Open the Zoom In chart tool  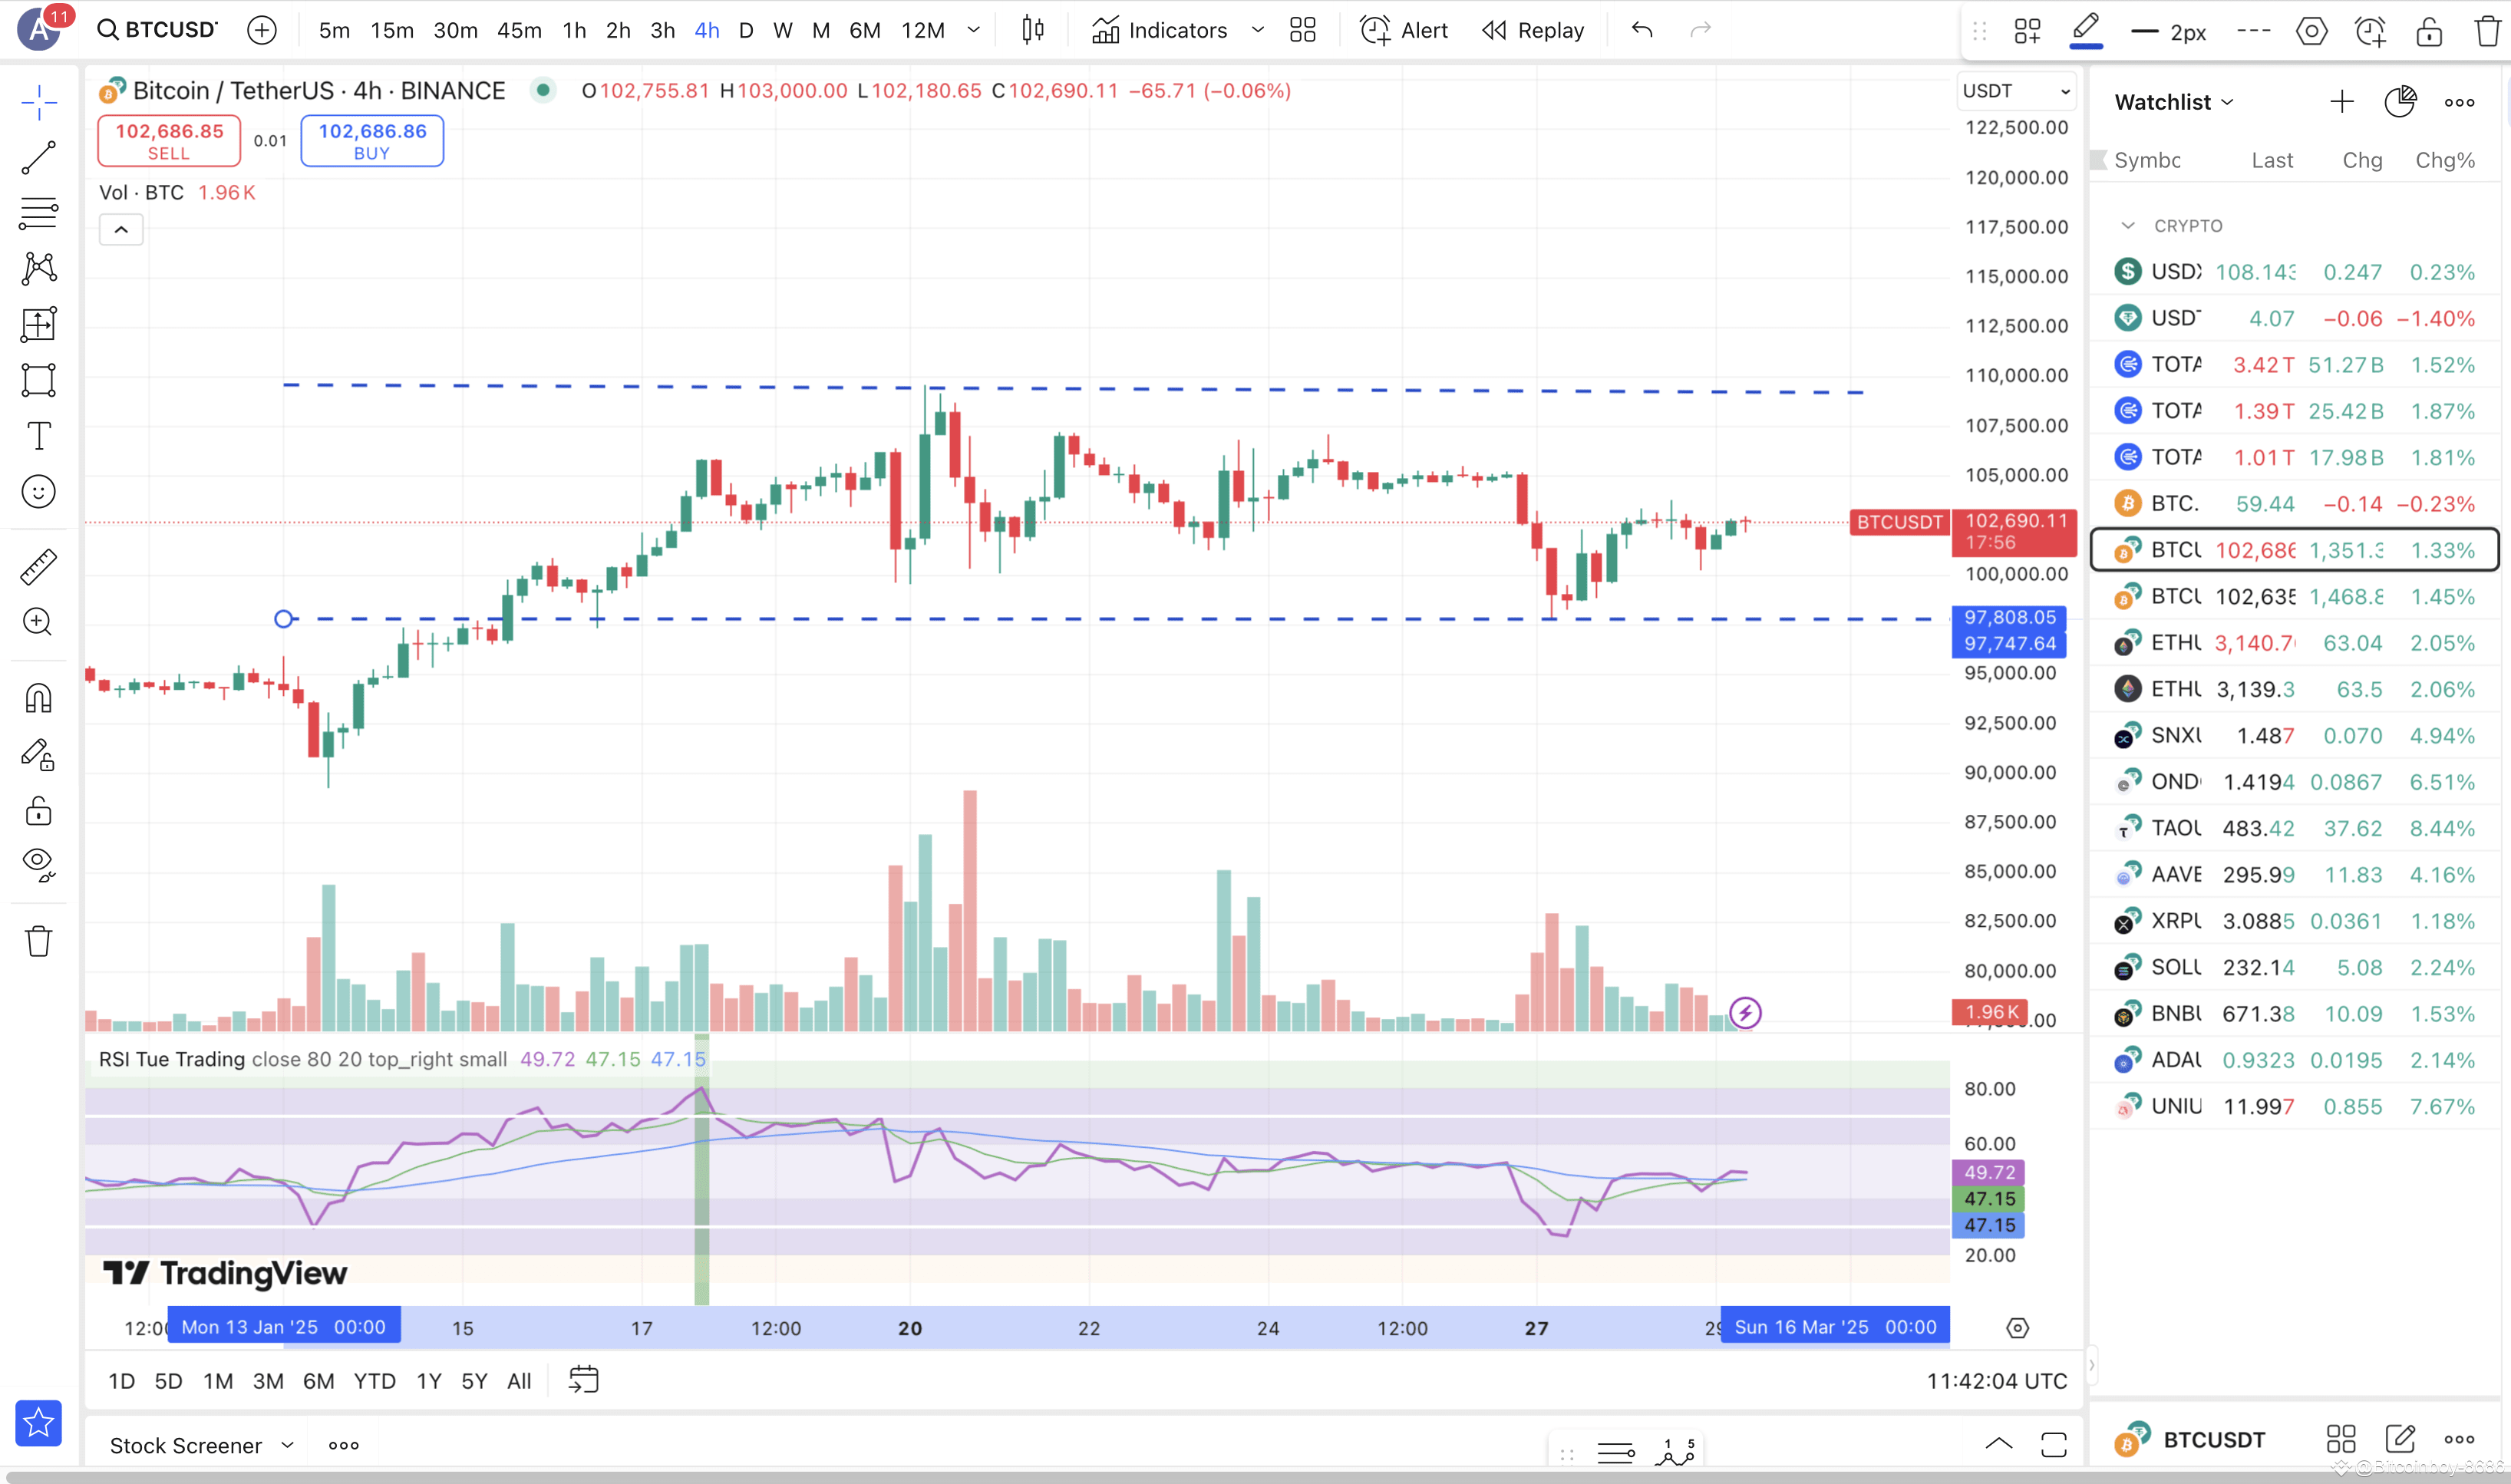click(38, 622)
